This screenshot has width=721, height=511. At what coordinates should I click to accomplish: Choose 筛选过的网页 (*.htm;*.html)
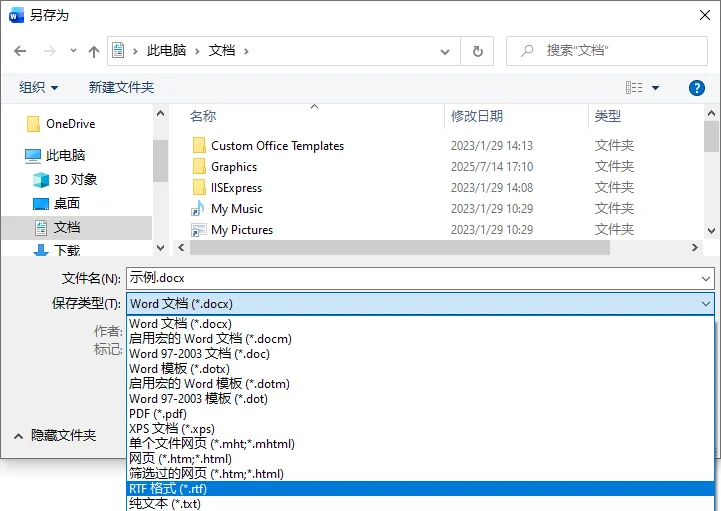pyautogui.click(x=420, y=473)
